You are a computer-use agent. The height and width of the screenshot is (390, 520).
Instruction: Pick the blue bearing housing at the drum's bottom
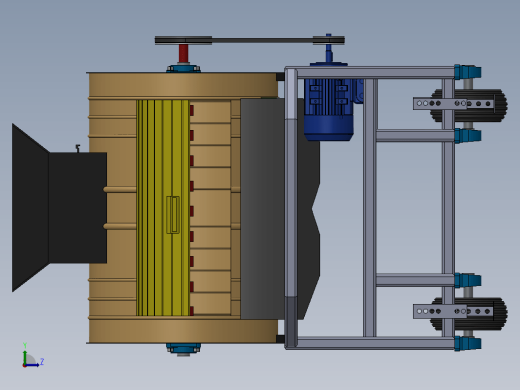pos(183,348)
